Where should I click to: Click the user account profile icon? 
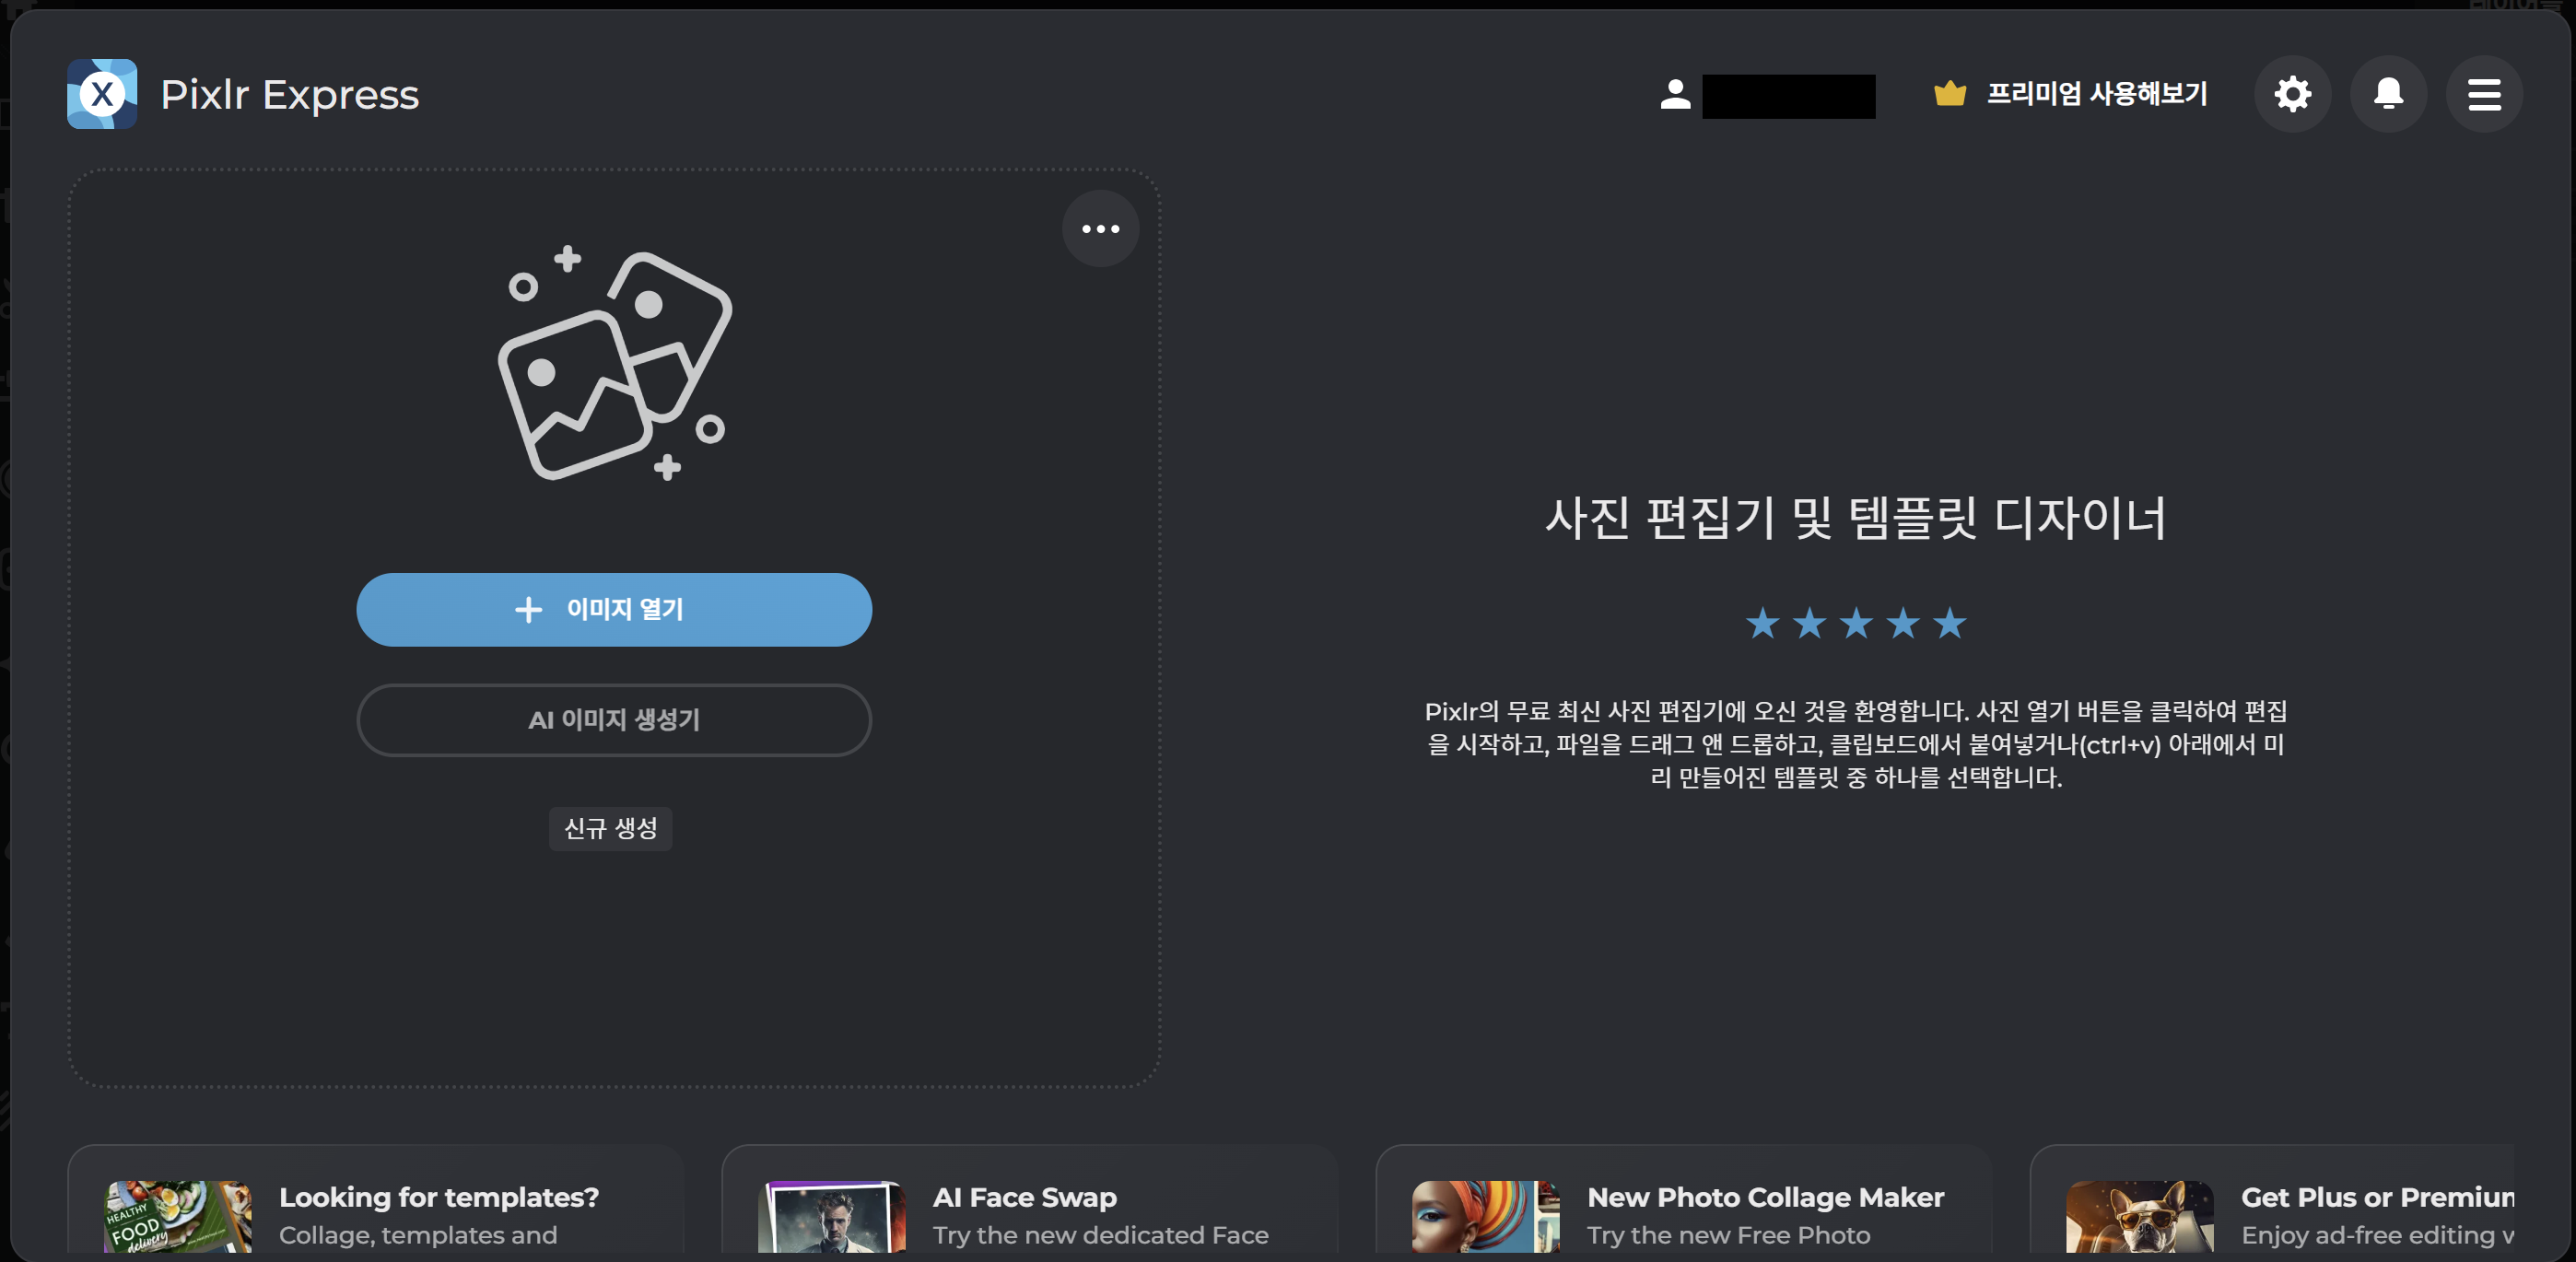click(1675, 94)
